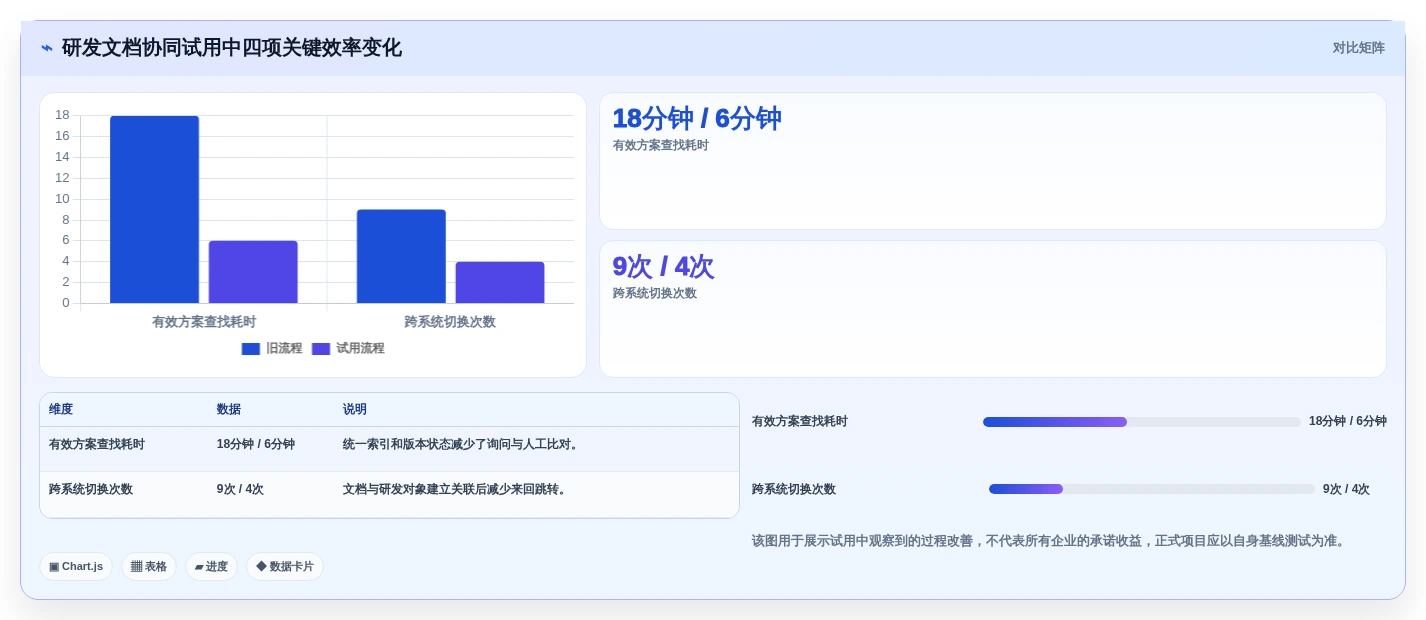Click the y-axis value 18 on chart

tap(62, 115)
